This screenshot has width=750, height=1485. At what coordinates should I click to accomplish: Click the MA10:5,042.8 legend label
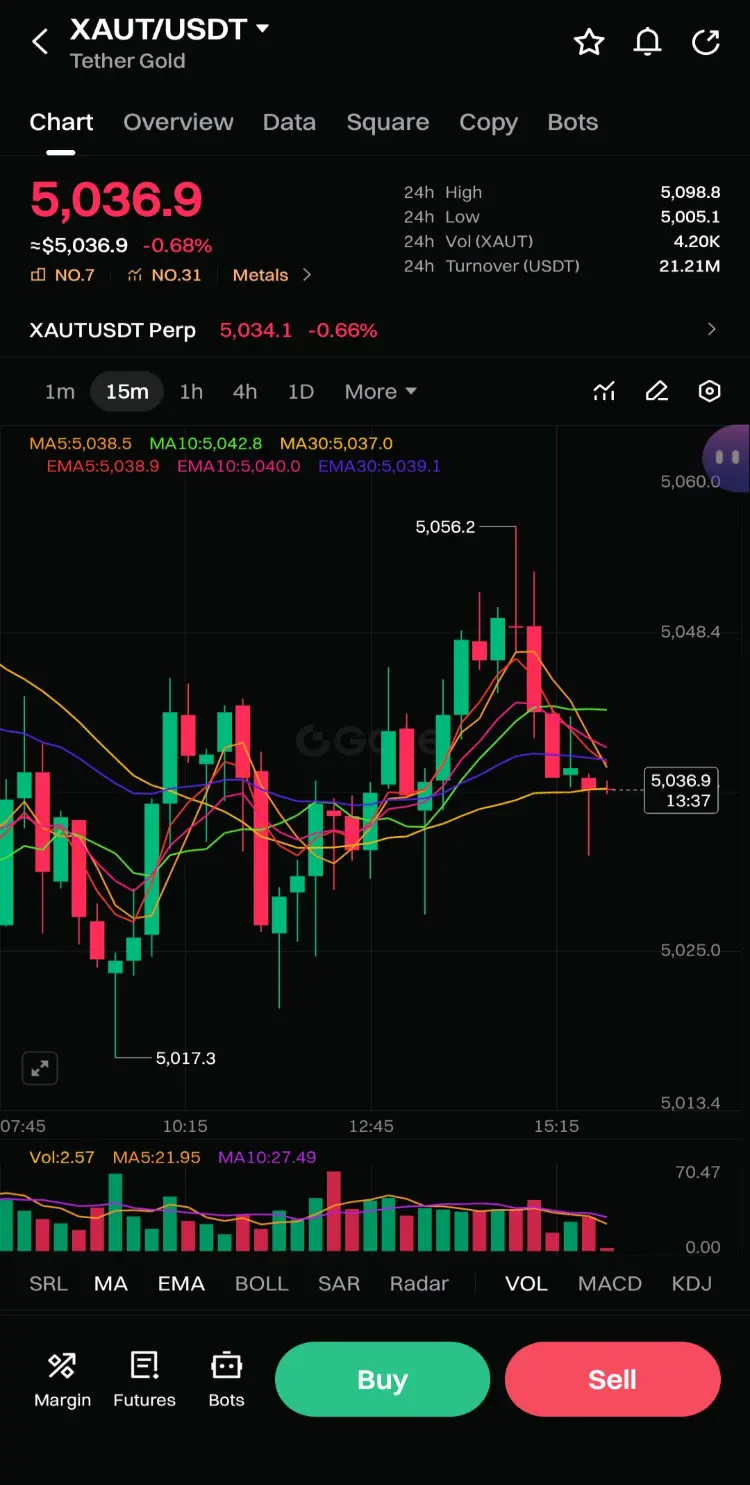pyautogui.click(x=206, y=443)
